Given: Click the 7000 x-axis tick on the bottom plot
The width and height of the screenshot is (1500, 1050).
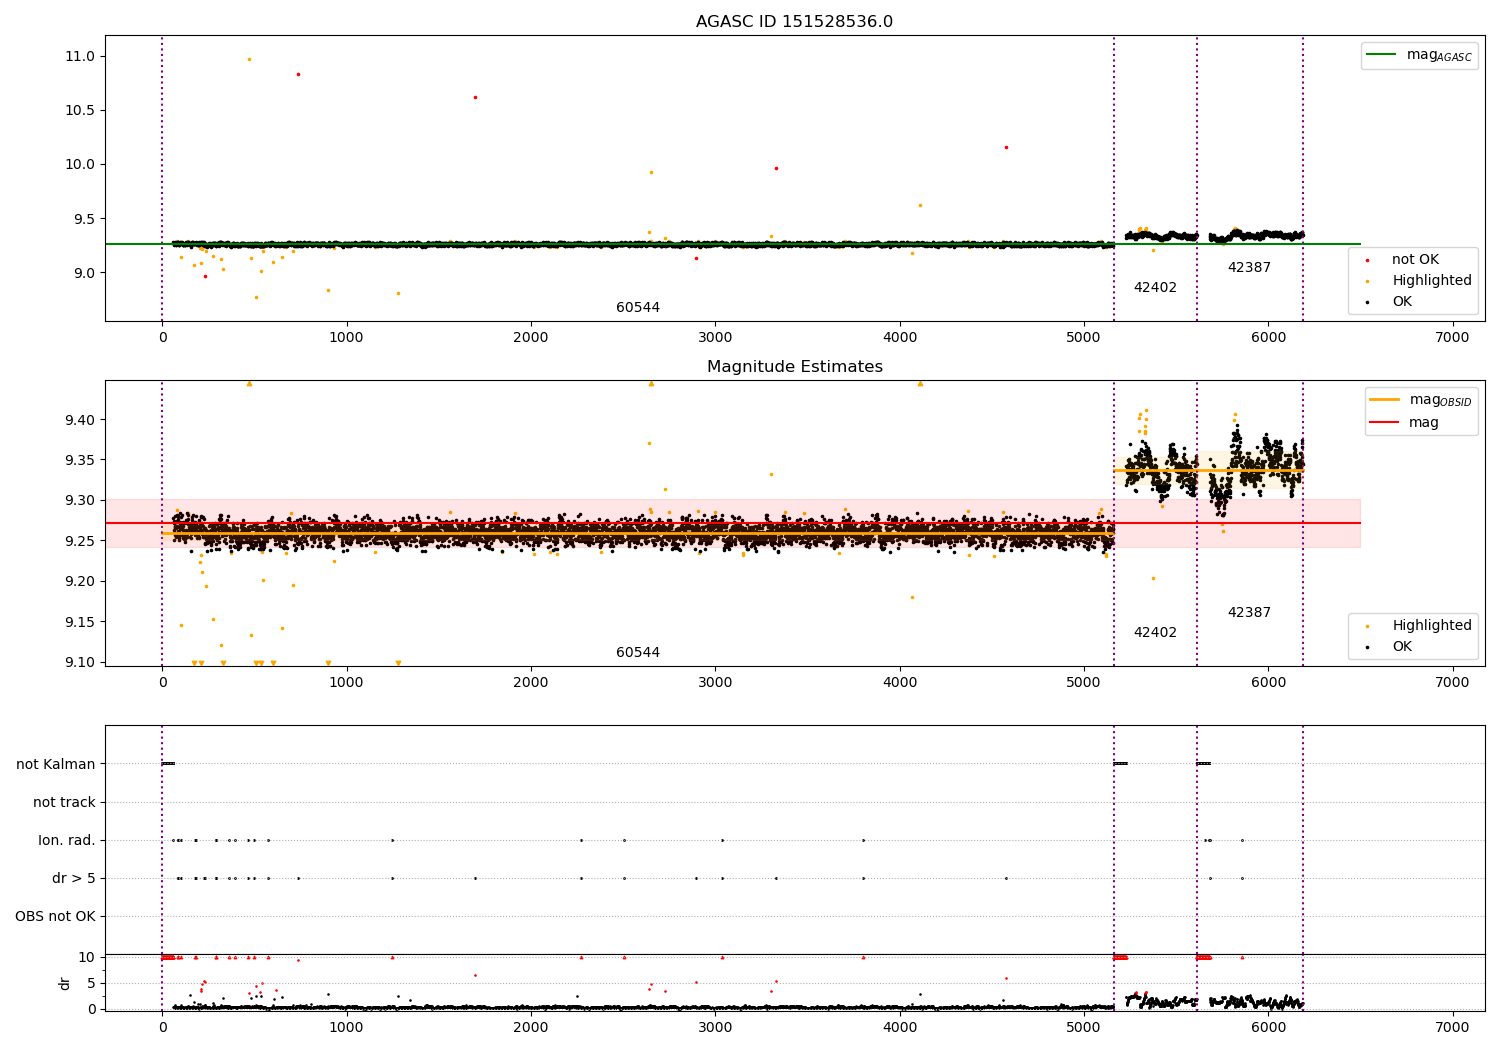Looking at the screenshot, I should click(1452, 1028).
